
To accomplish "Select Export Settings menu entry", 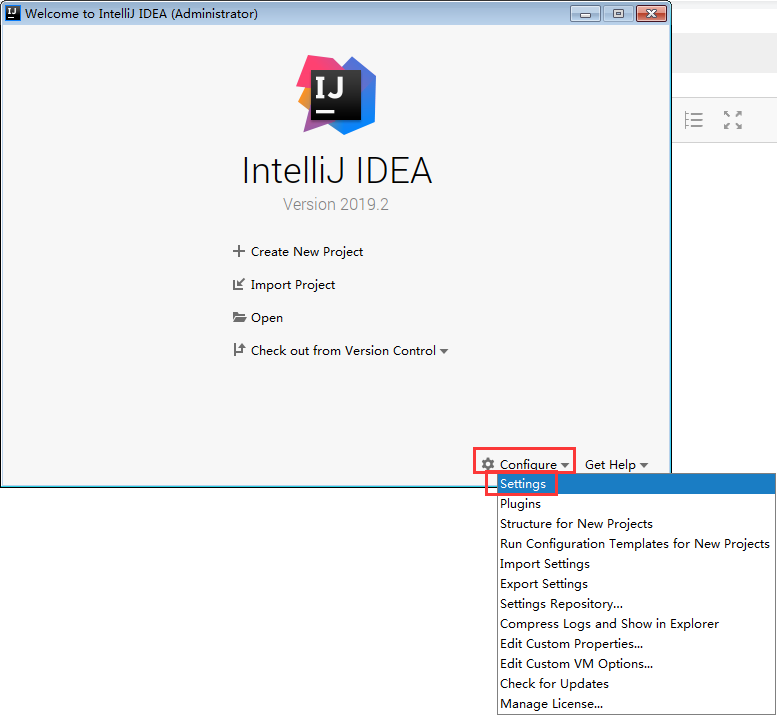I will [x=636, y=584].
